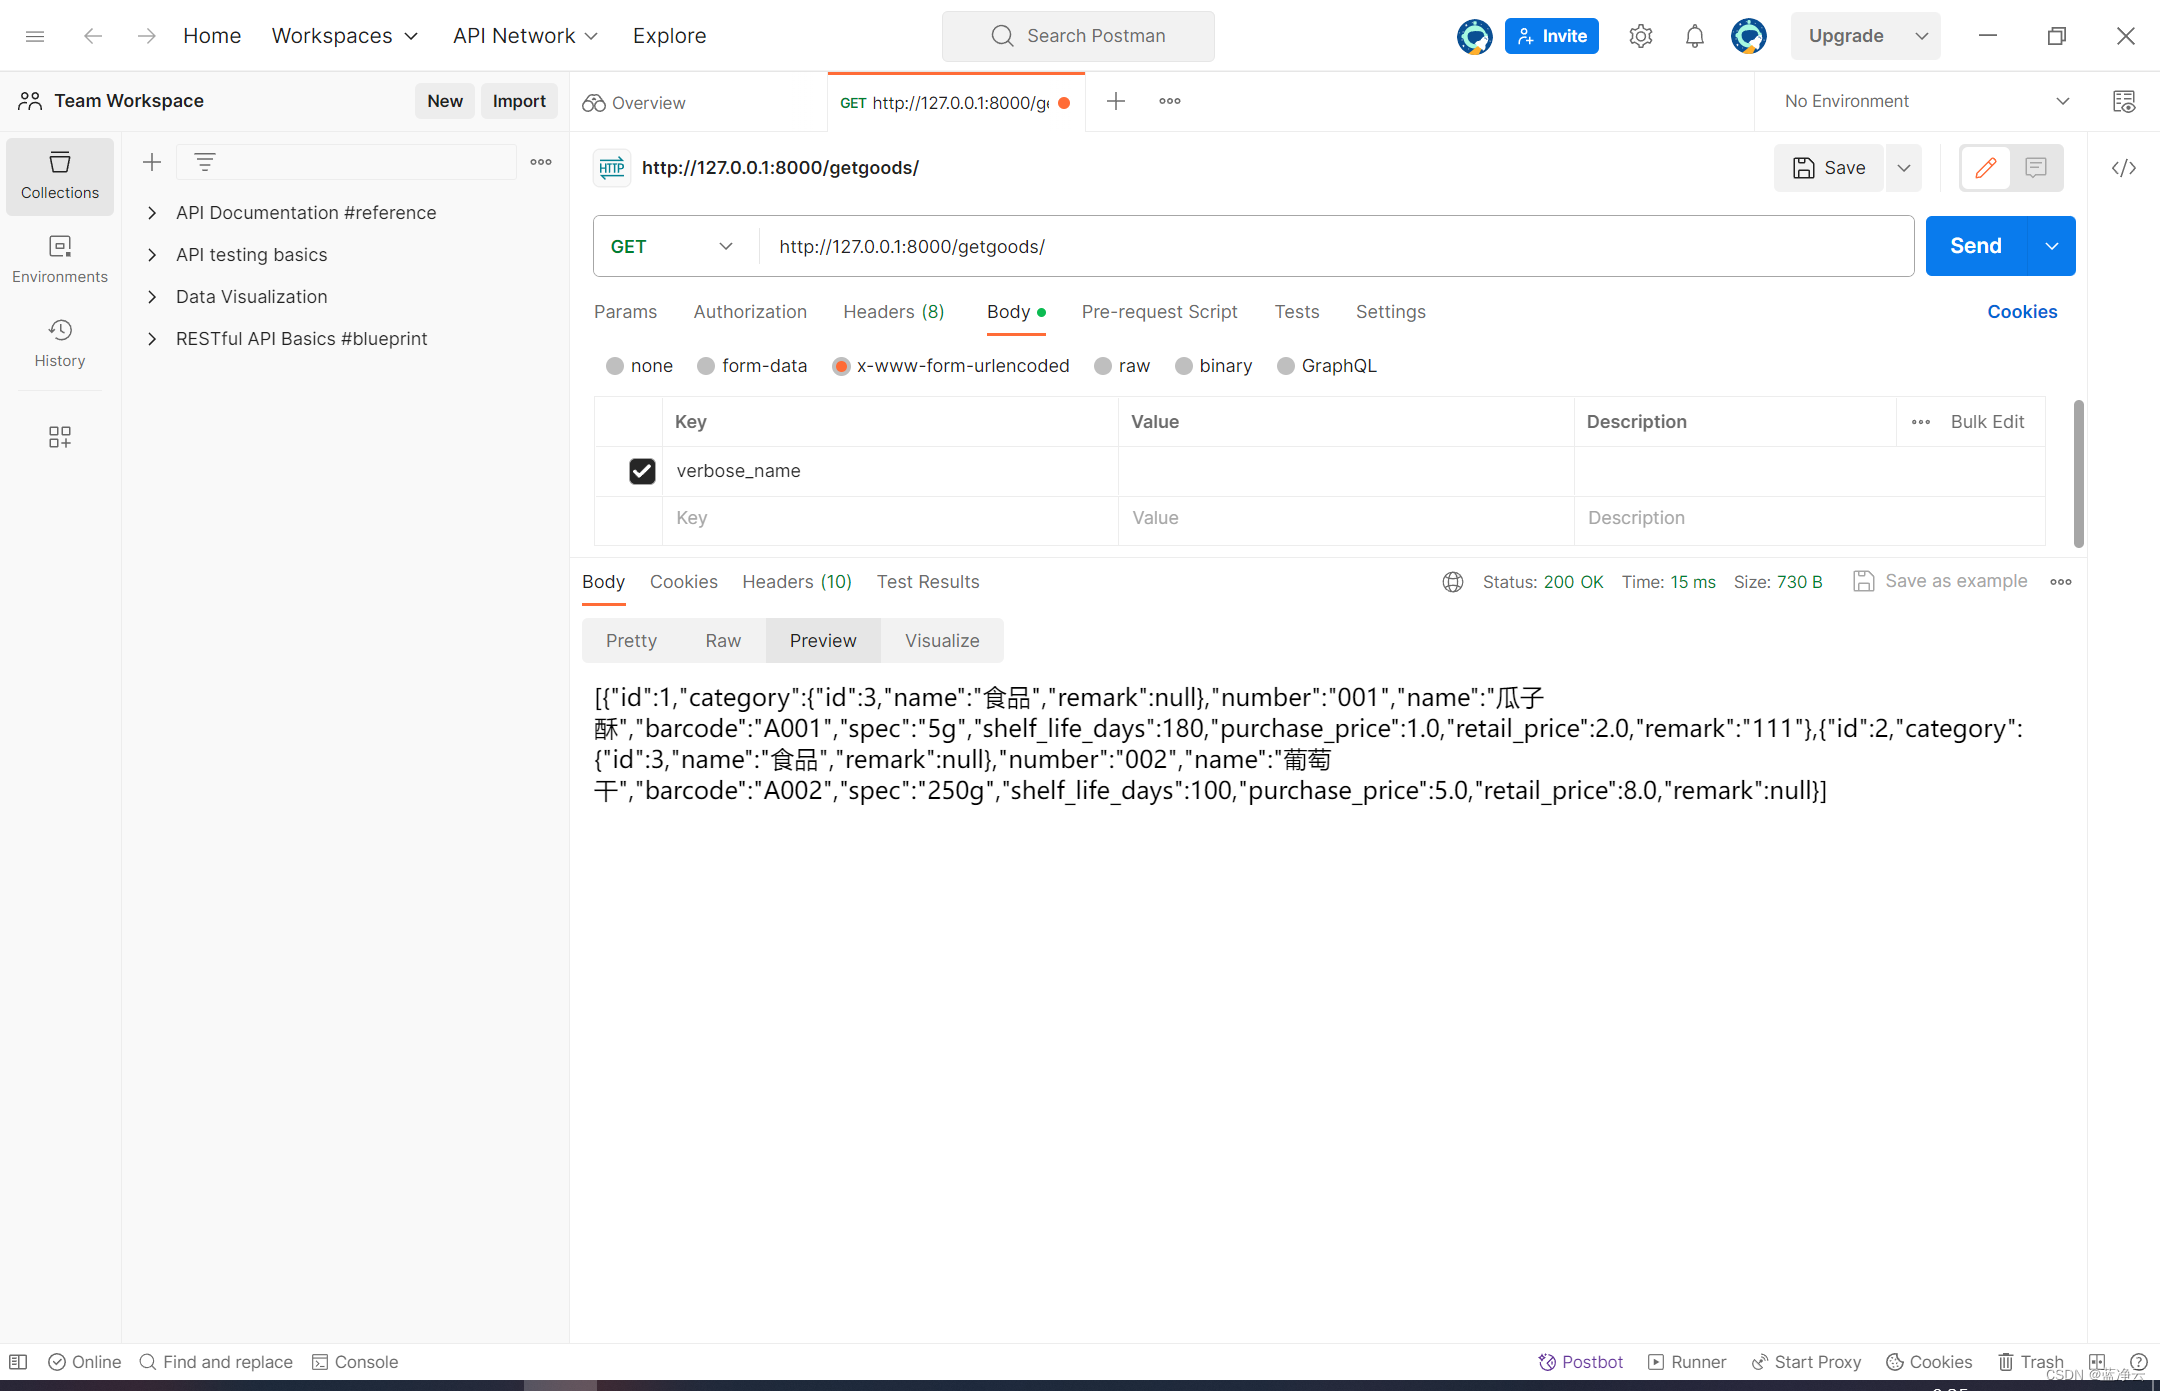The width and height of the screenshot is (2160, 1391).
Task: Switch to the Authorization tab
Action: 750,312
